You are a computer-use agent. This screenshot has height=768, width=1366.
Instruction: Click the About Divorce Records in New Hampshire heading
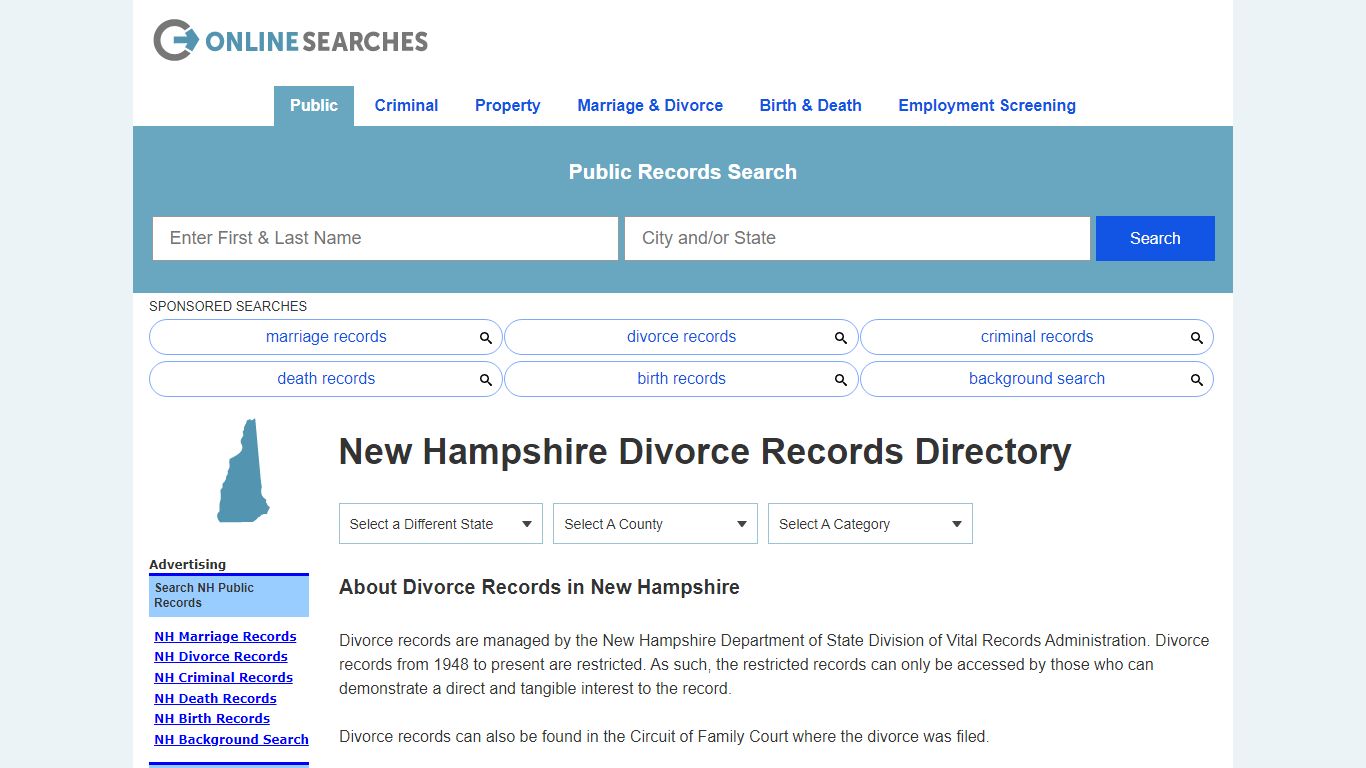(539, 587)
